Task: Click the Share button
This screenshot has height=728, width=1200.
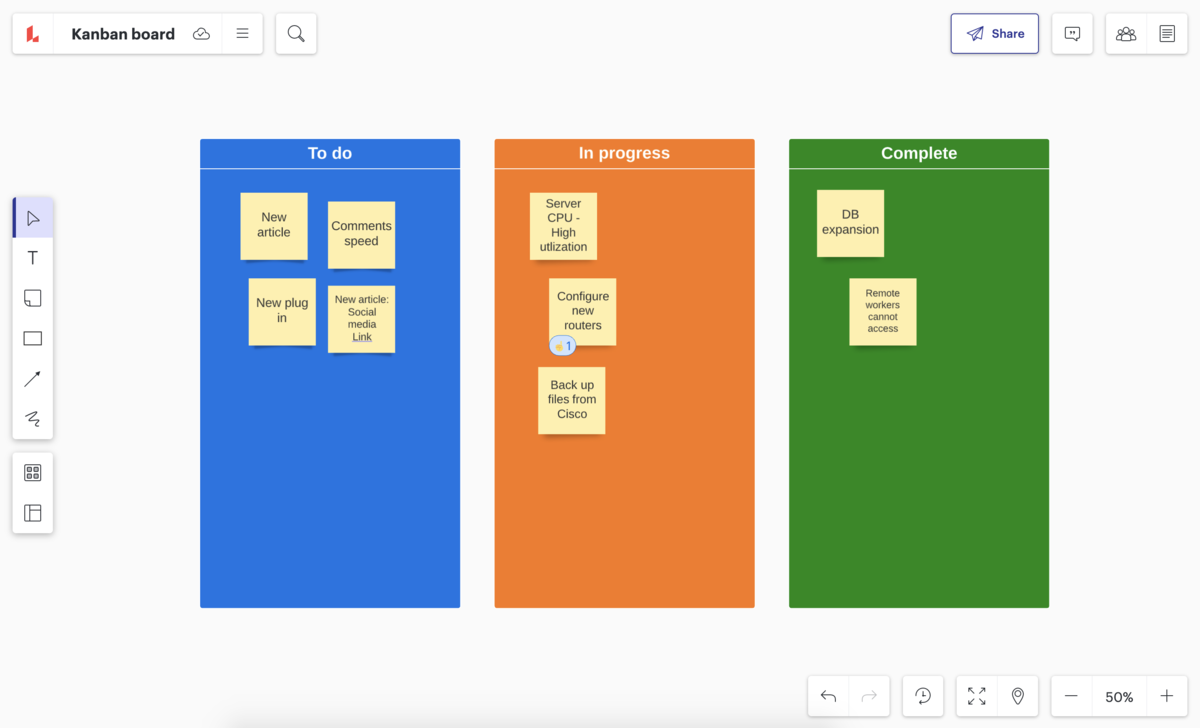Action: [x=995, y=33]
